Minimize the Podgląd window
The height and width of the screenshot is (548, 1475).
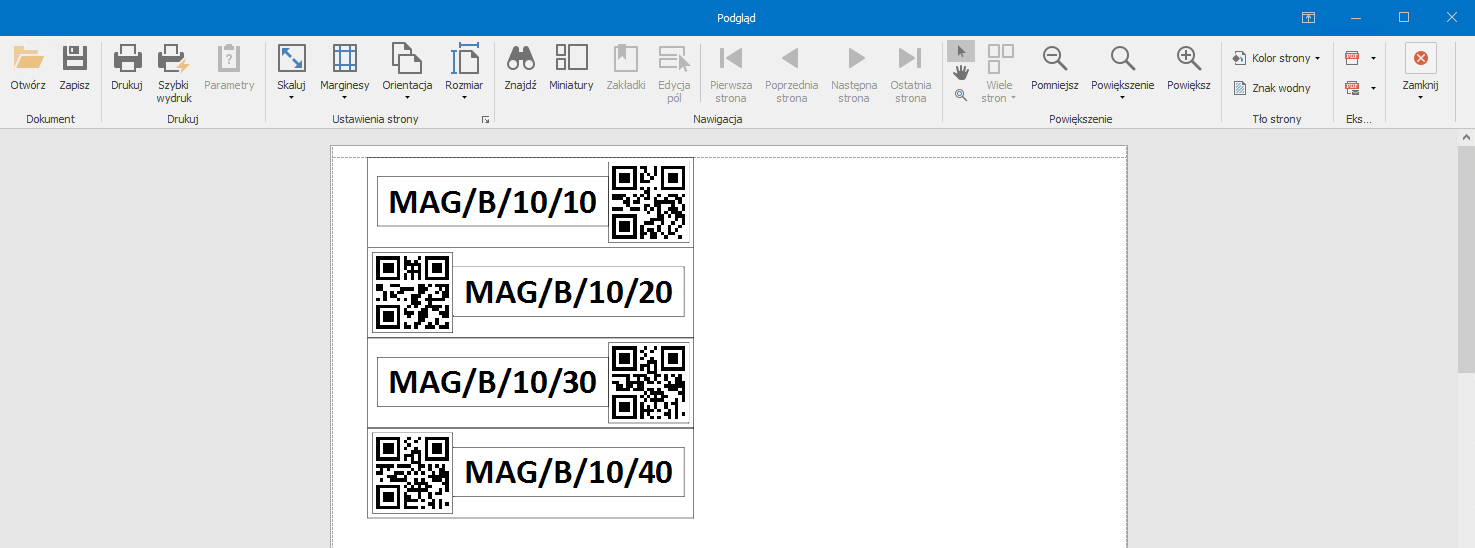[x=1356, y=17]
